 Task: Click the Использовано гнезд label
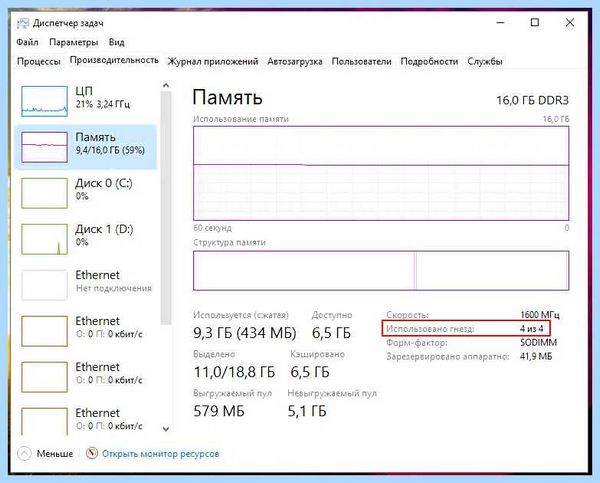click(x=430, y=329)
